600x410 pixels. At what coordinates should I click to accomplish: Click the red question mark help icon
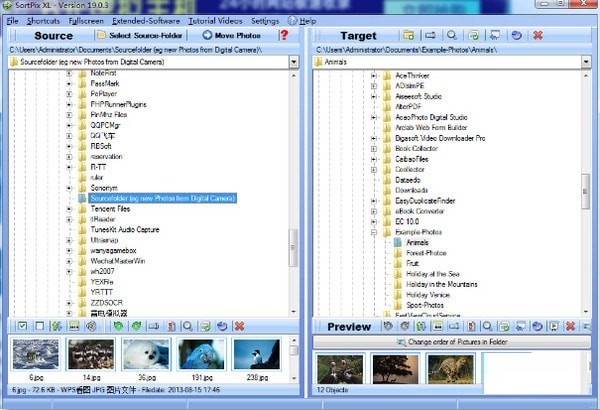click(284, 35)
